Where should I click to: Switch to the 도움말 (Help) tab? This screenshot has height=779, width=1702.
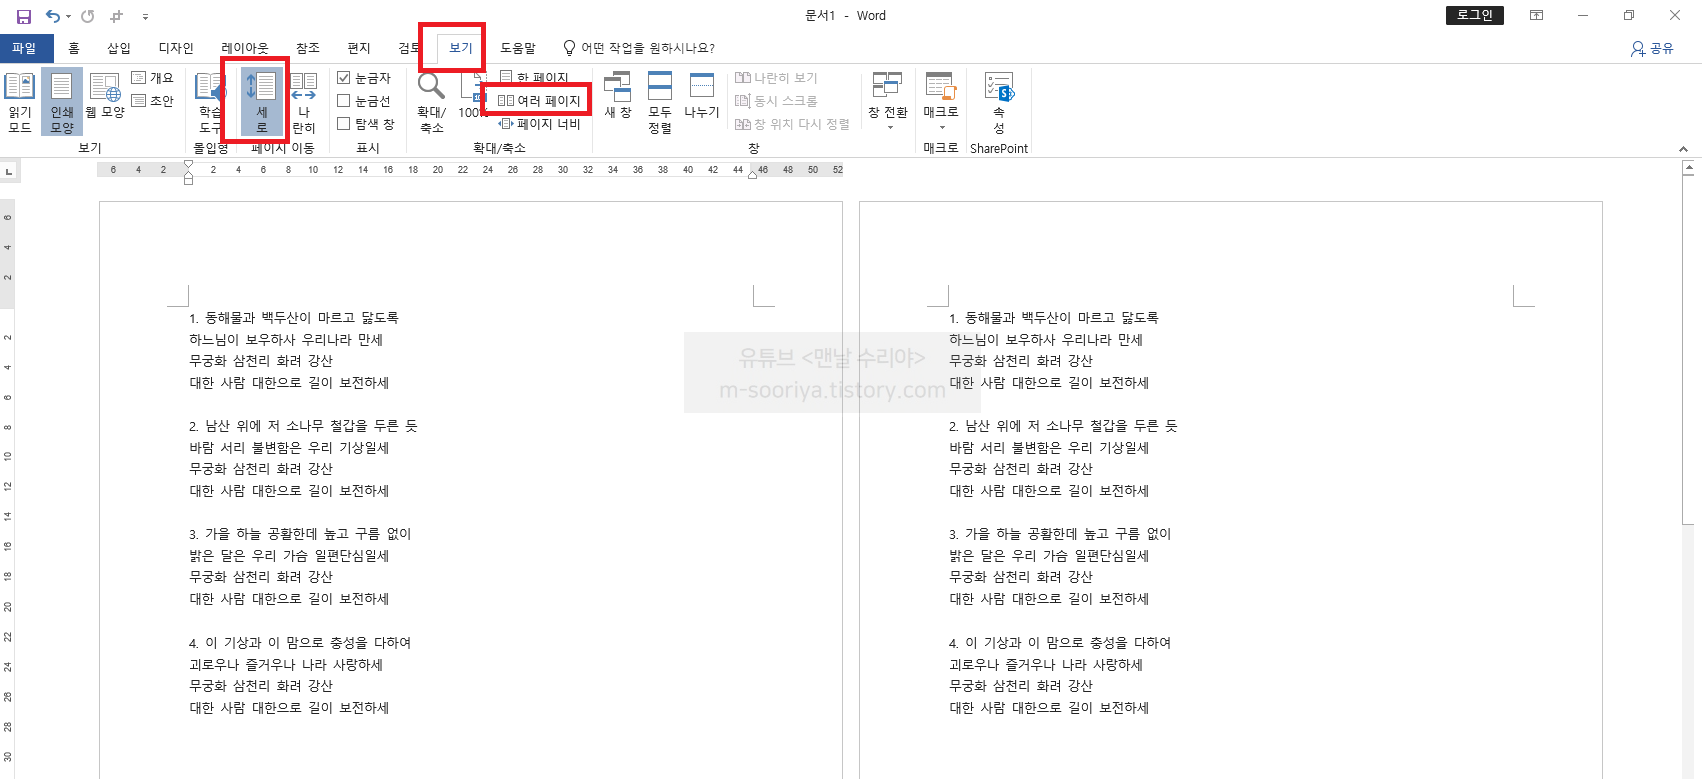click(518, 48)
